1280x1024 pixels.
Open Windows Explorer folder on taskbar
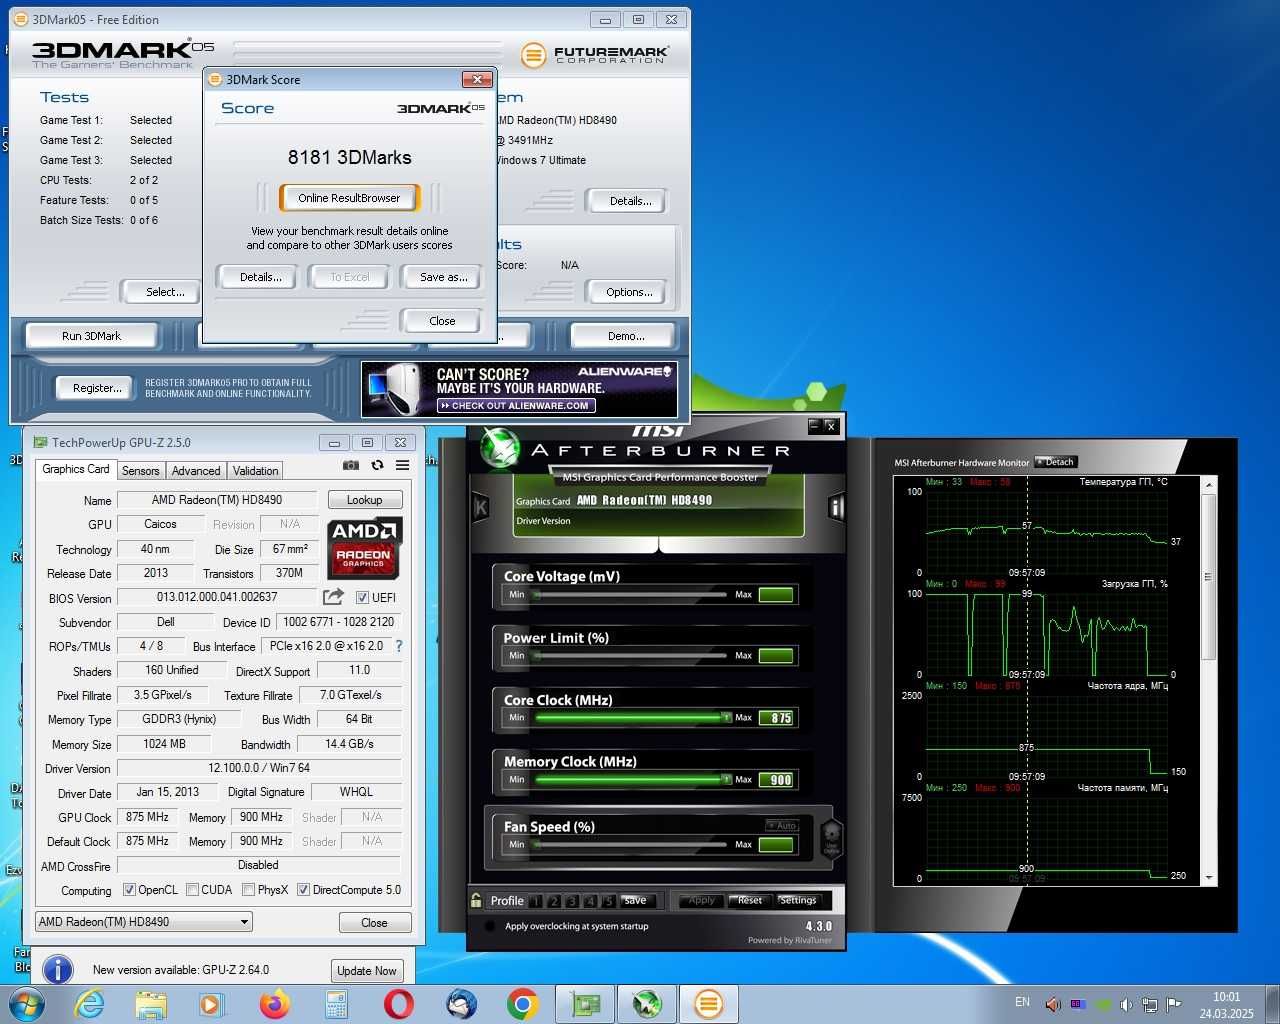point(151,1003)
